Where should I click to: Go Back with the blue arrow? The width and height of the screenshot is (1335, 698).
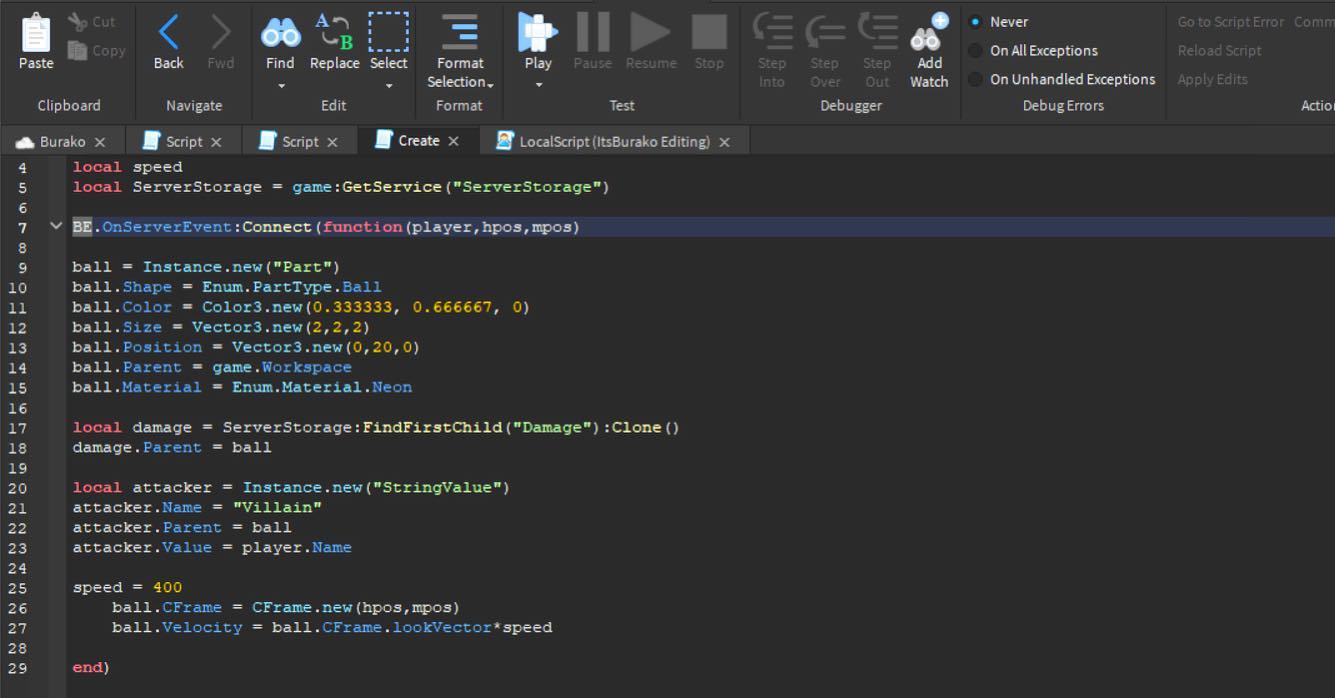click(169, 32)
